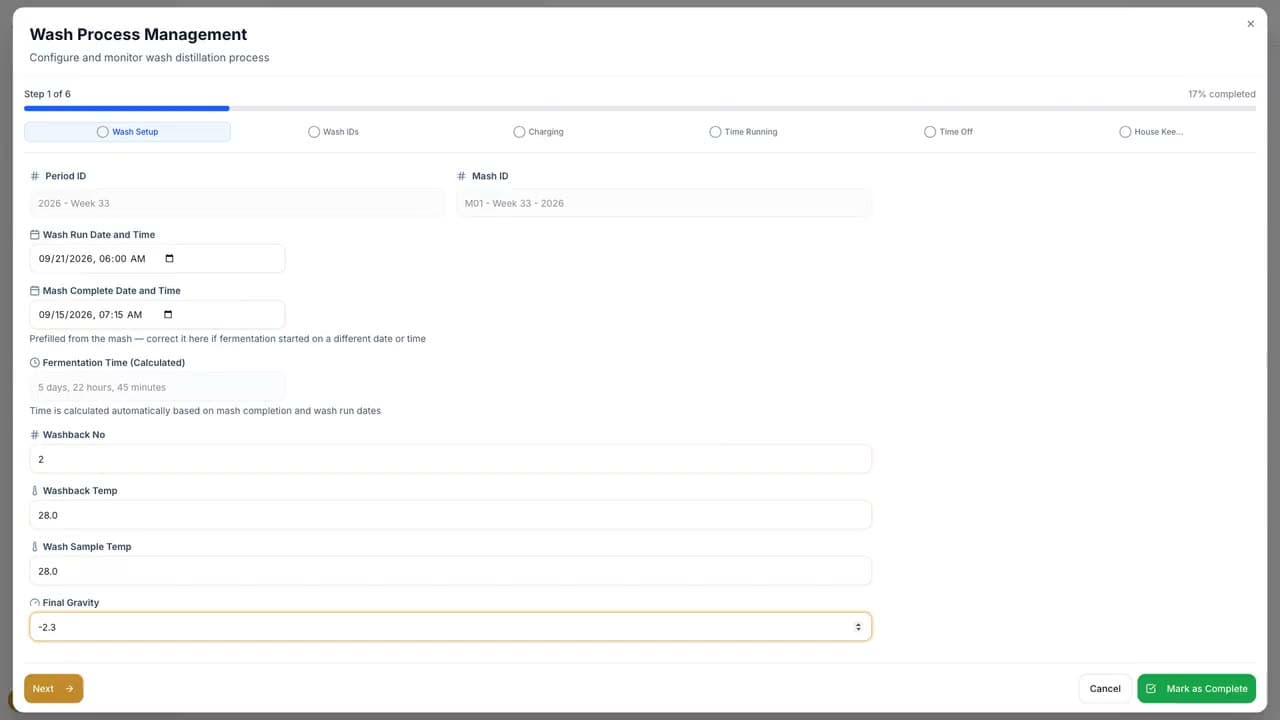Open the House Keeping step
Viewport: 1280px width, 720px height.
1152,132
